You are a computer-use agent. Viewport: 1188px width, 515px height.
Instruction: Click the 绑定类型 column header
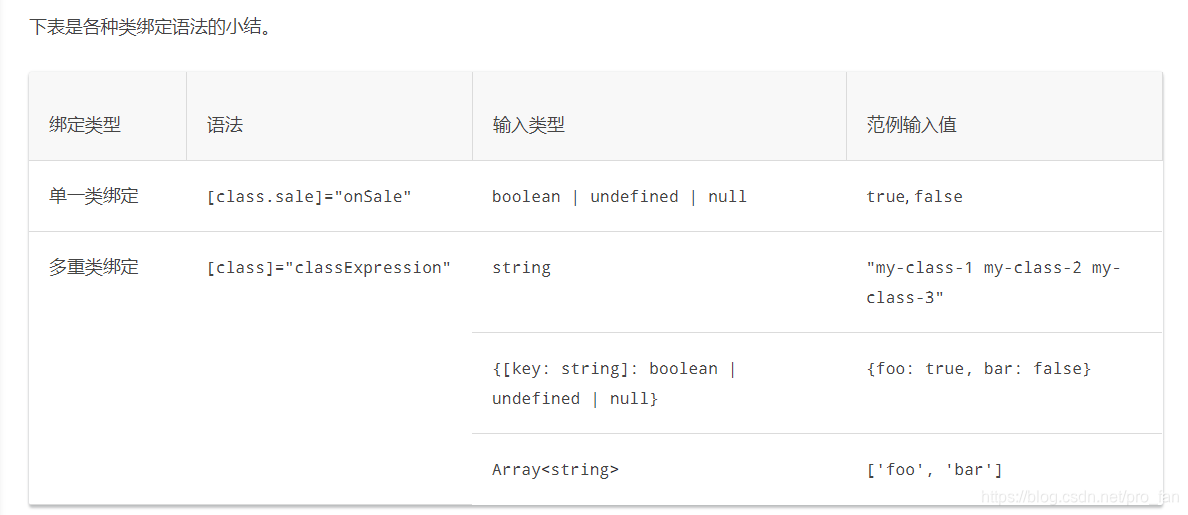[x=85, y=125]
